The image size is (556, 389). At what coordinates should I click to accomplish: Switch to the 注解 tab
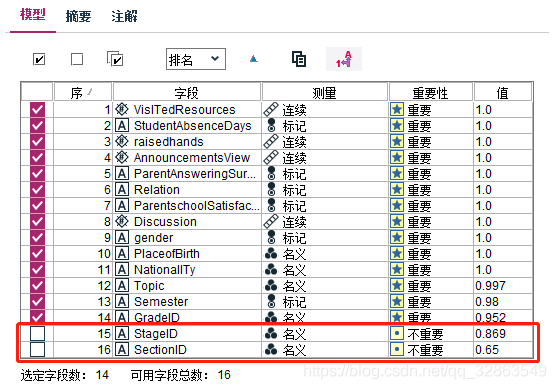point(124,16)
